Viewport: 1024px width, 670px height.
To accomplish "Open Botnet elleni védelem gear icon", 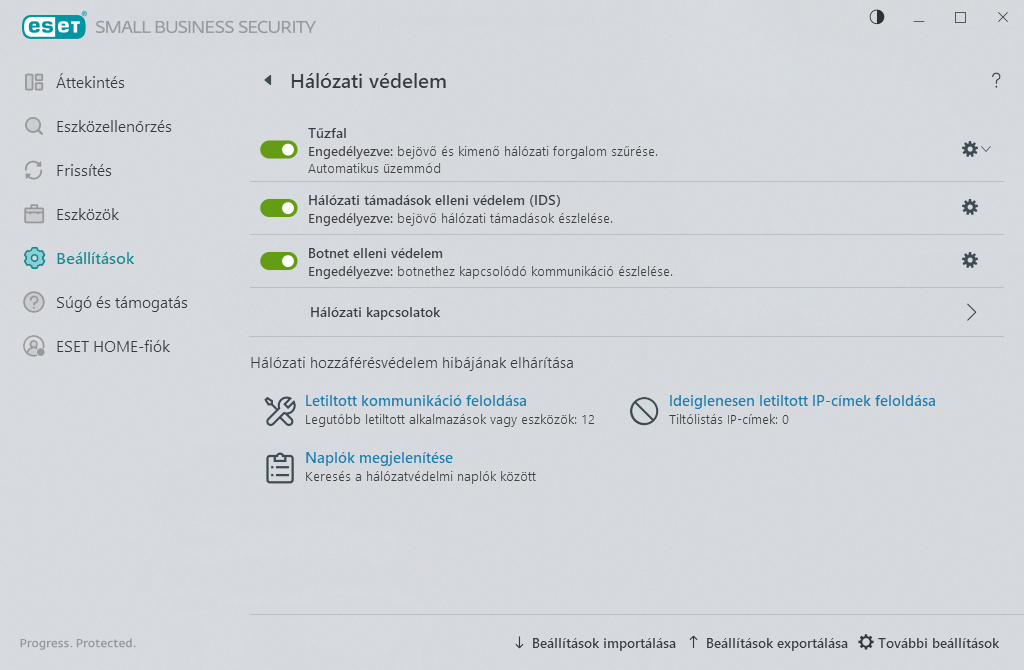I will point(969,261).
